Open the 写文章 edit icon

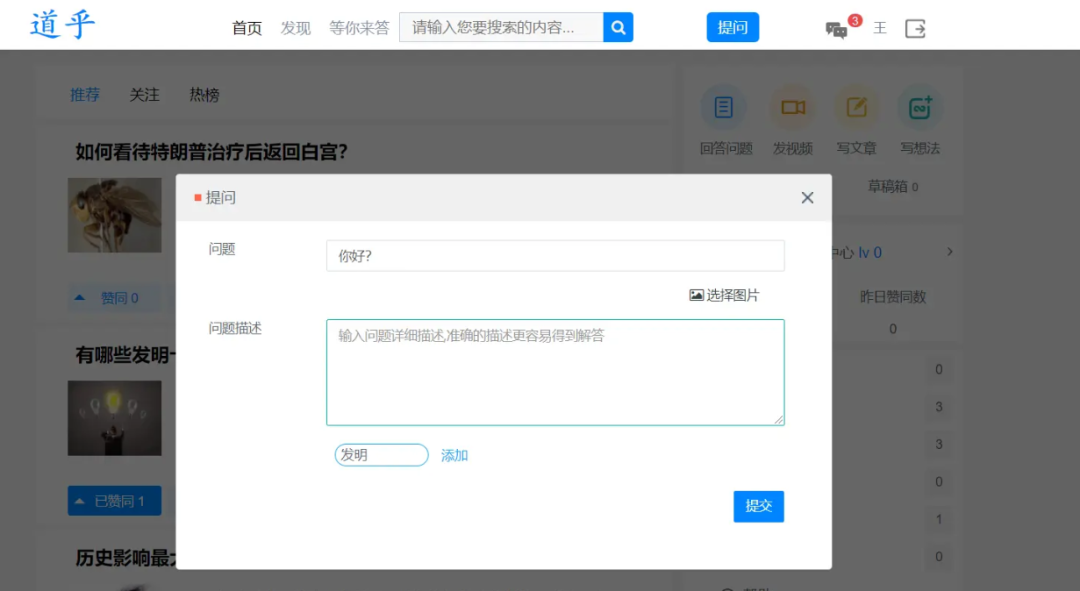pos(856,108)
